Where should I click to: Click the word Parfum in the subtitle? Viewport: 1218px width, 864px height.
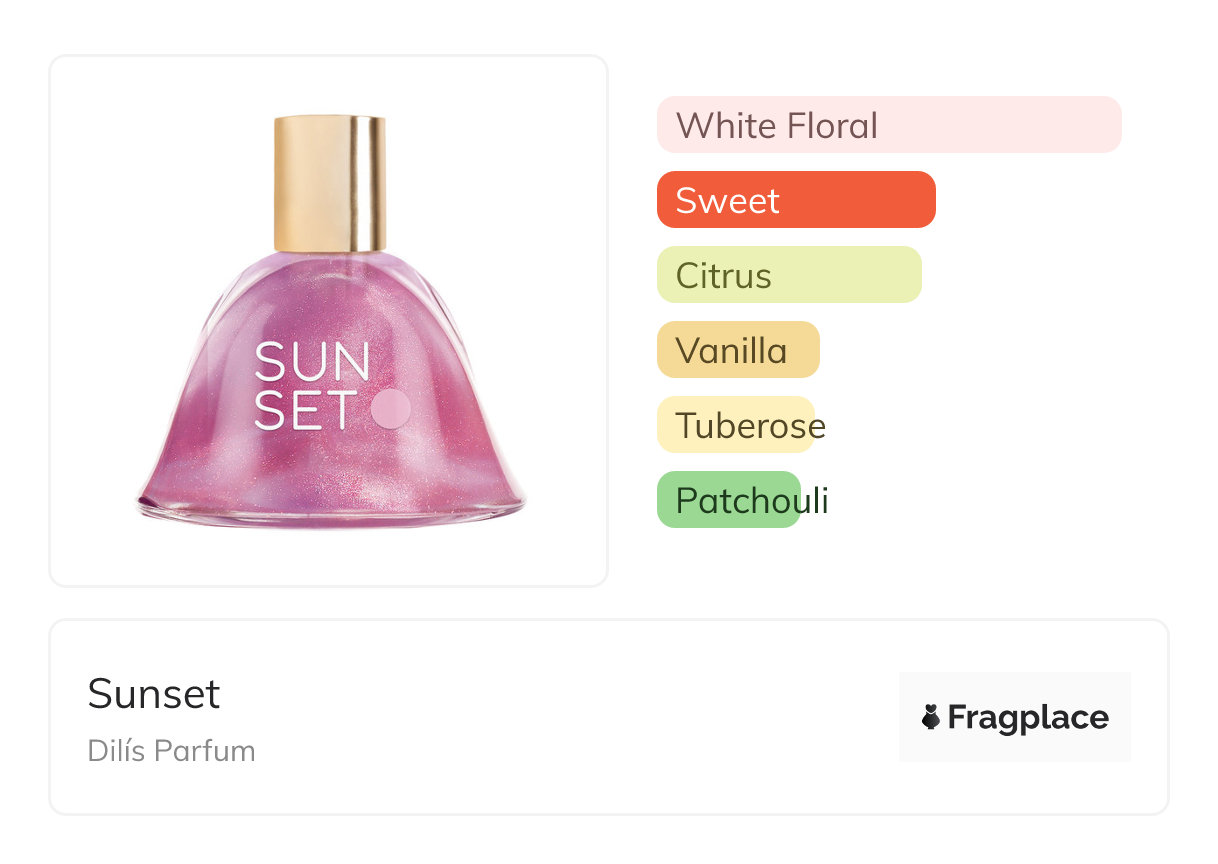click(213, 750)
